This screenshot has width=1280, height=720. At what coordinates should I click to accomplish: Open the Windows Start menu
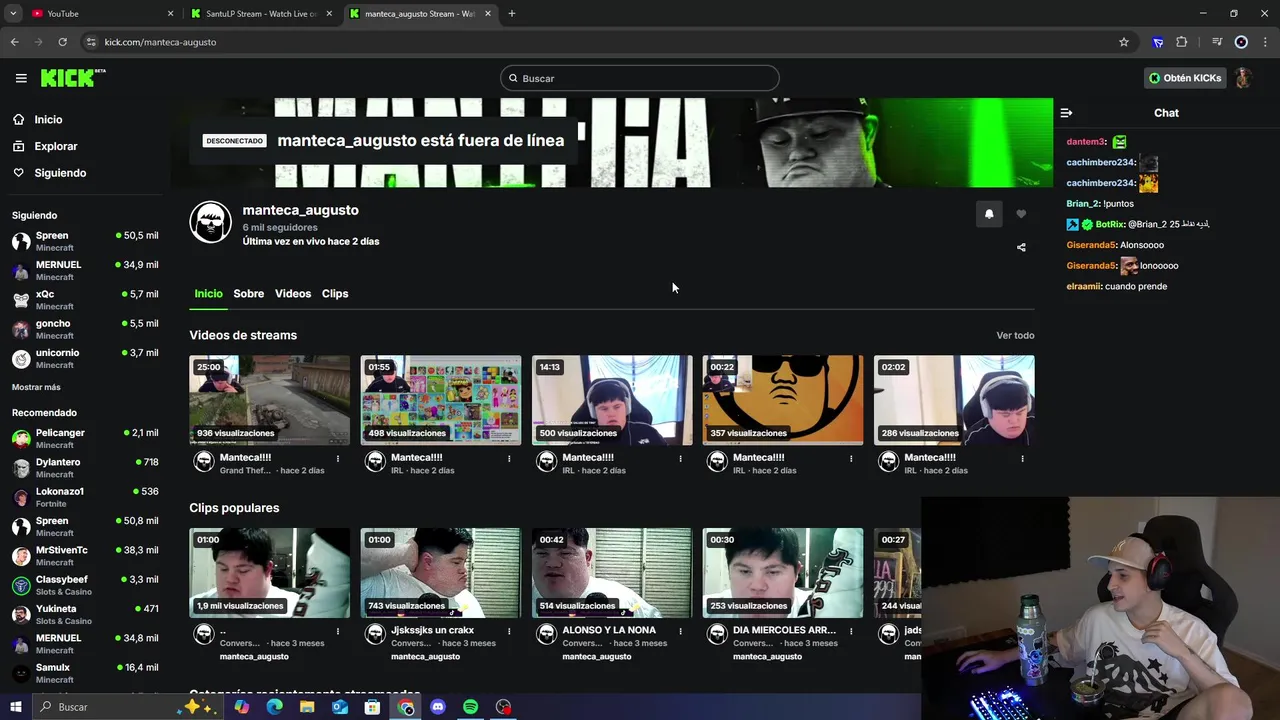pyautogui.click(x=15, y=707)
